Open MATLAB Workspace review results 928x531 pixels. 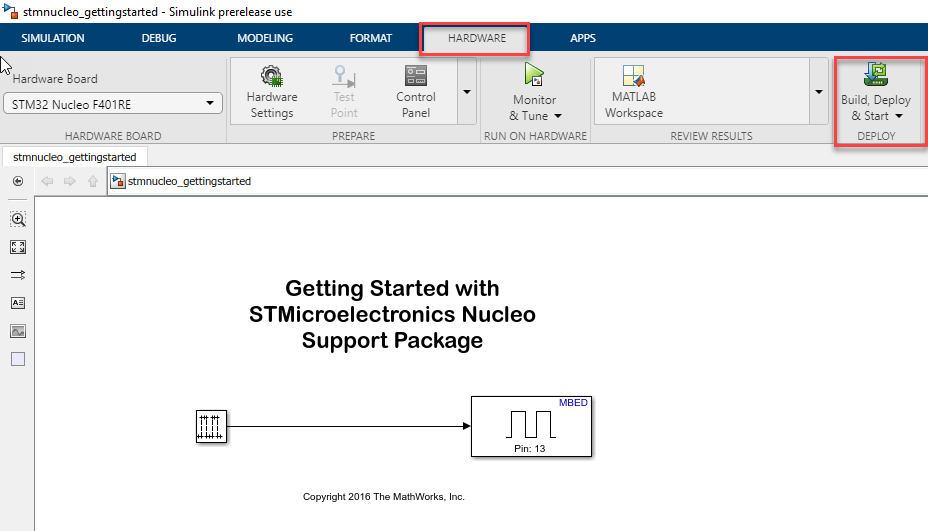(x=633, y=77)
